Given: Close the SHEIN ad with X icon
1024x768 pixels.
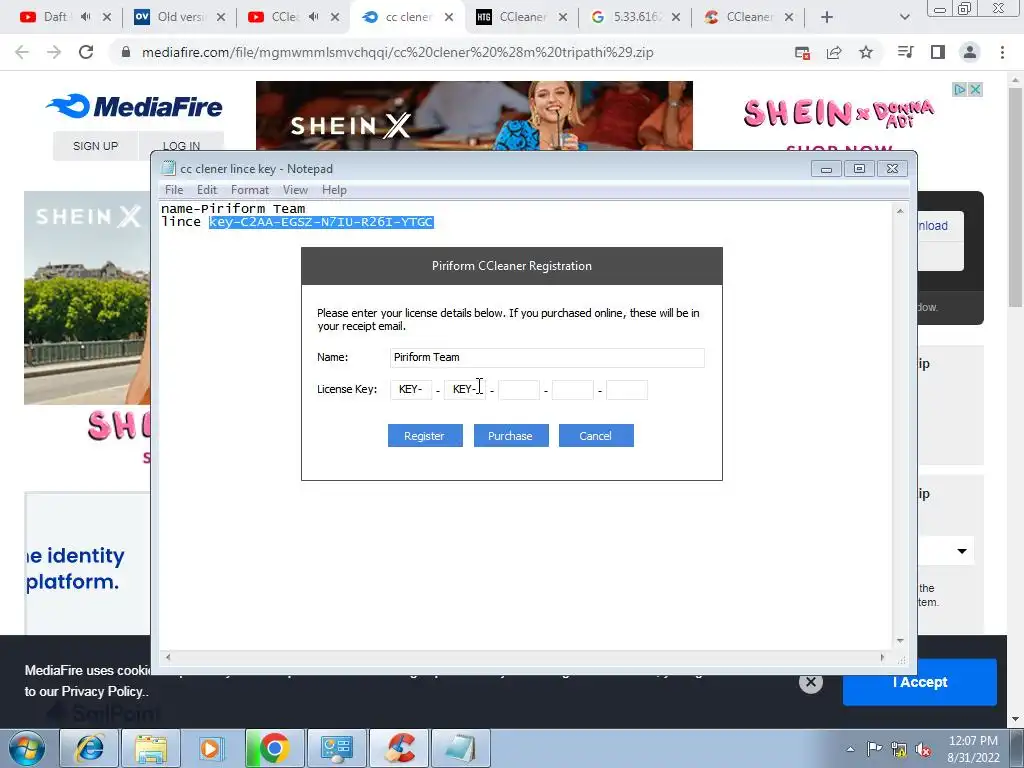Looking at the screenshot, I should click(975, 89).
